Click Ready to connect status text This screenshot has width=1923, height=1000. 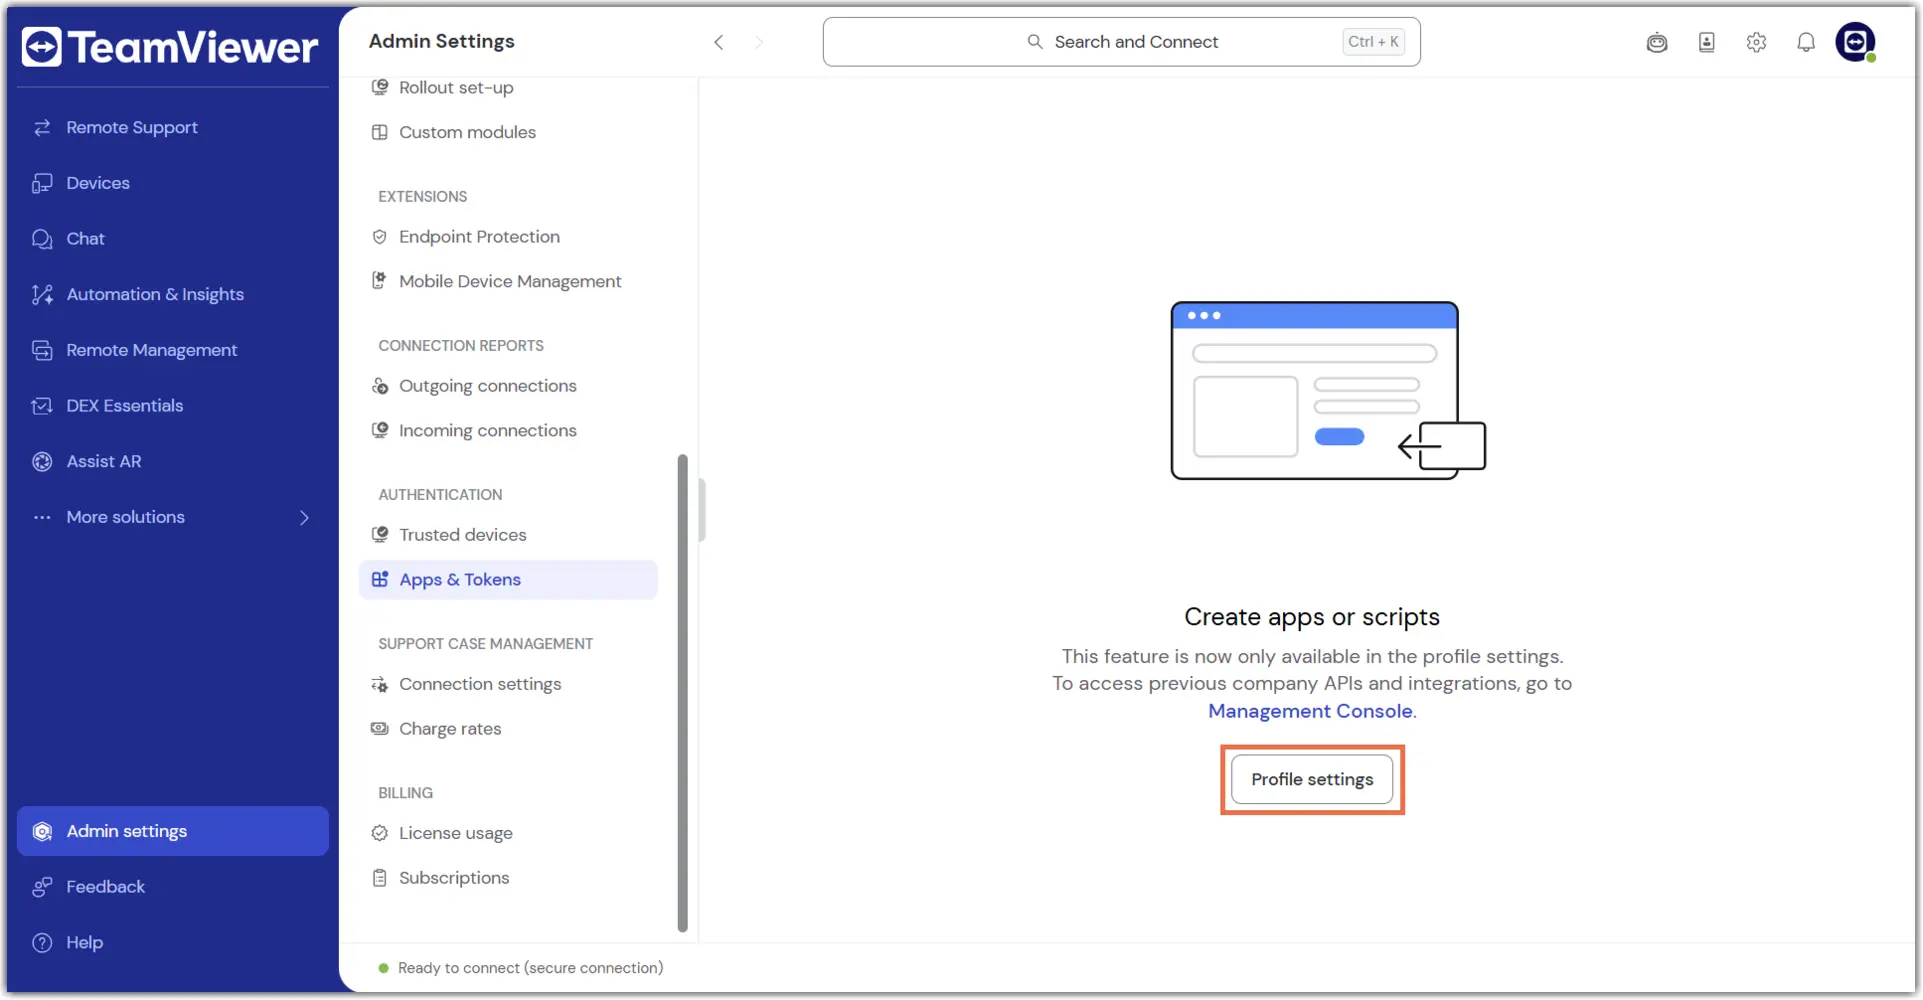click(x=530, y=968)
